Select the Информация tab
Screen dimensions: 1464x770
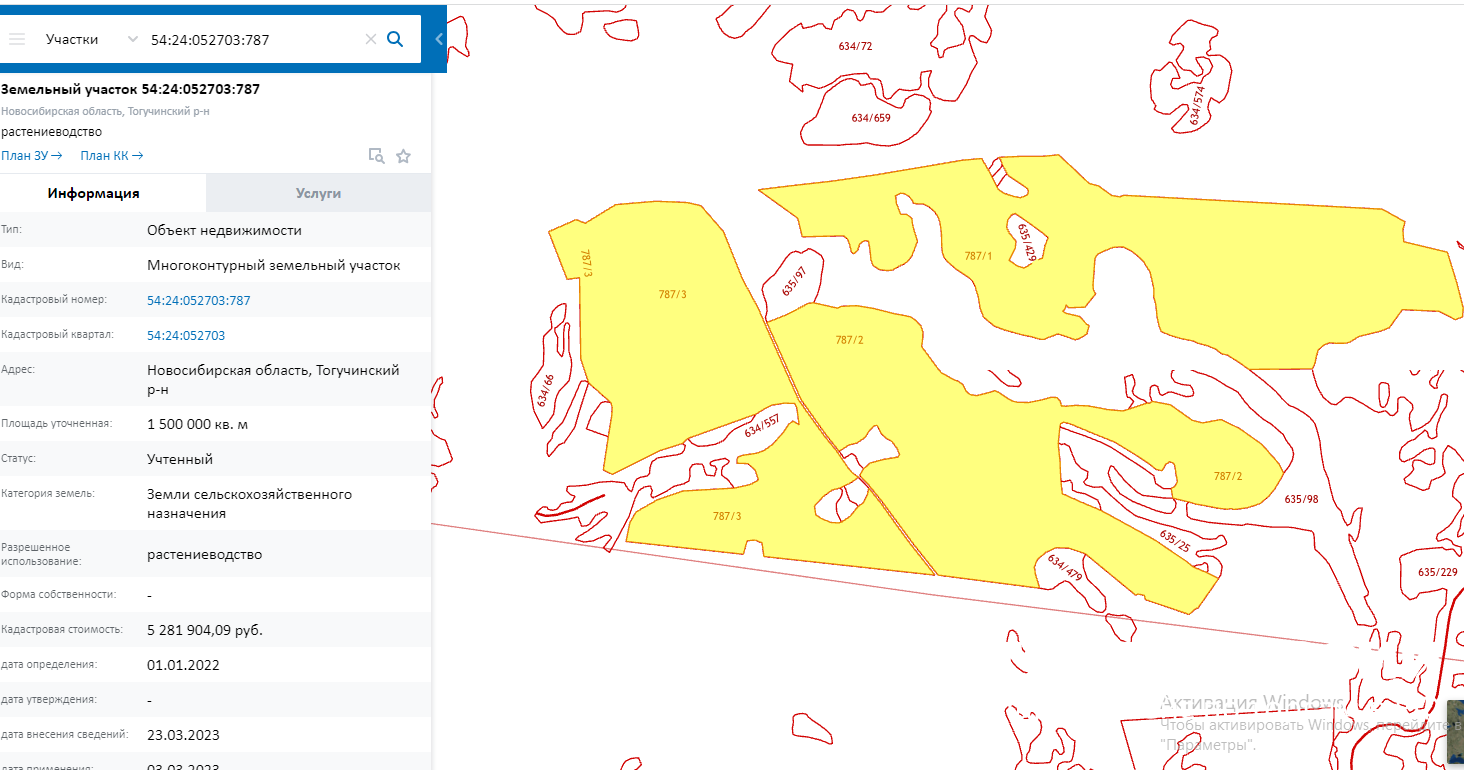93,193
